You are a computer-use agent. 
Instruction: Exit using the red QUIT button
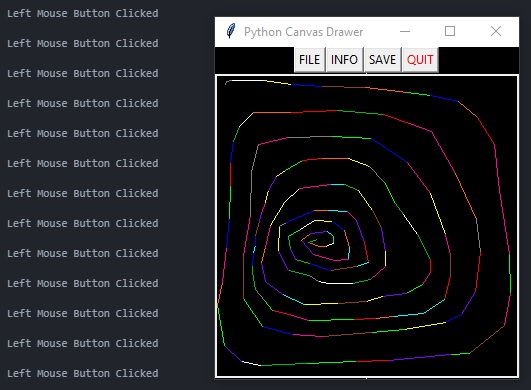click(x=420, y=60)
